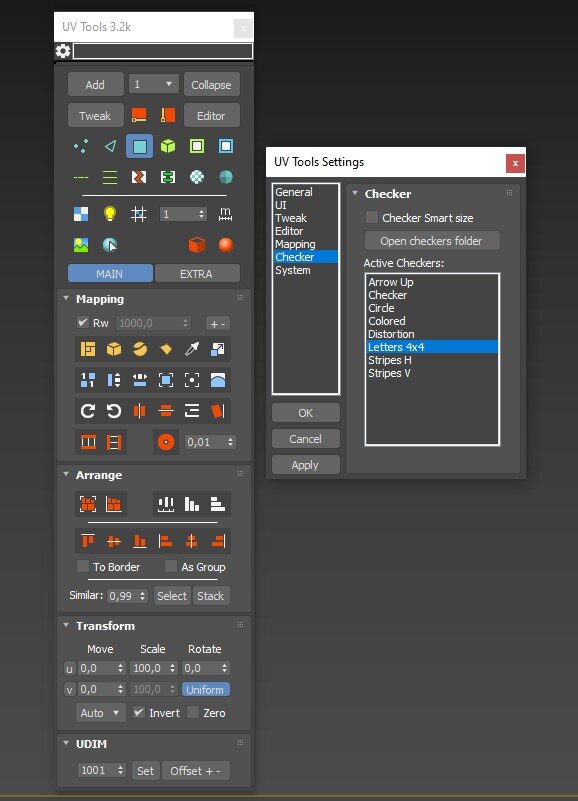Screen dimensions: 578x801
Task: Rotate UV clockwise arrow icon
Action: [x=88, y=411]
